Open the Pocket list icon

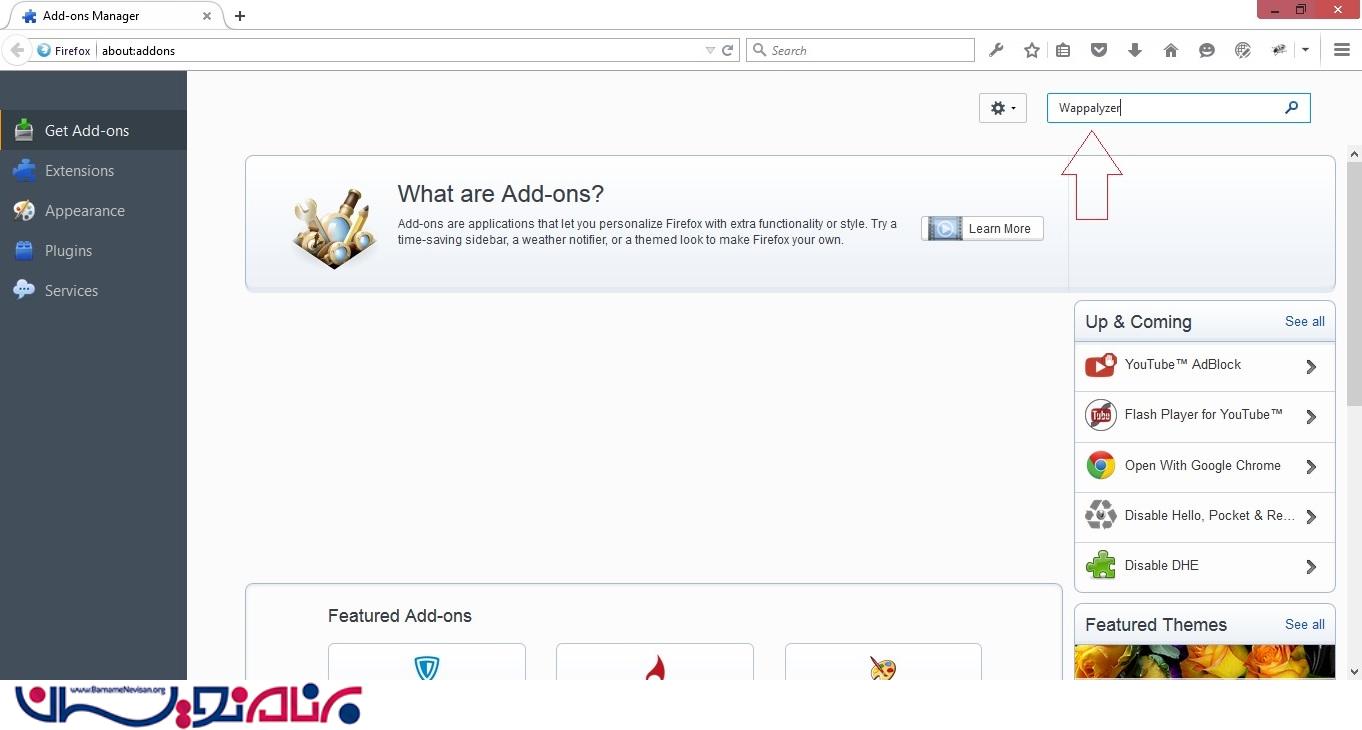tap(1099, 50)
